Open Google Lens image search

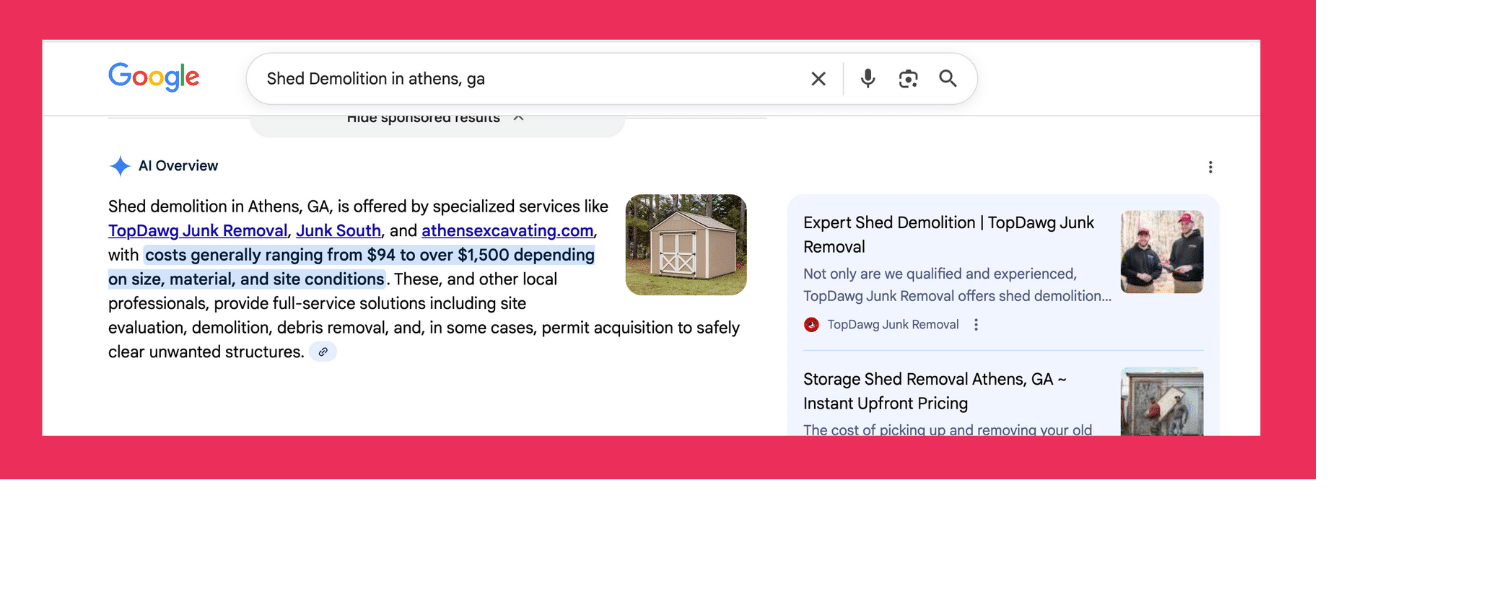908,79
